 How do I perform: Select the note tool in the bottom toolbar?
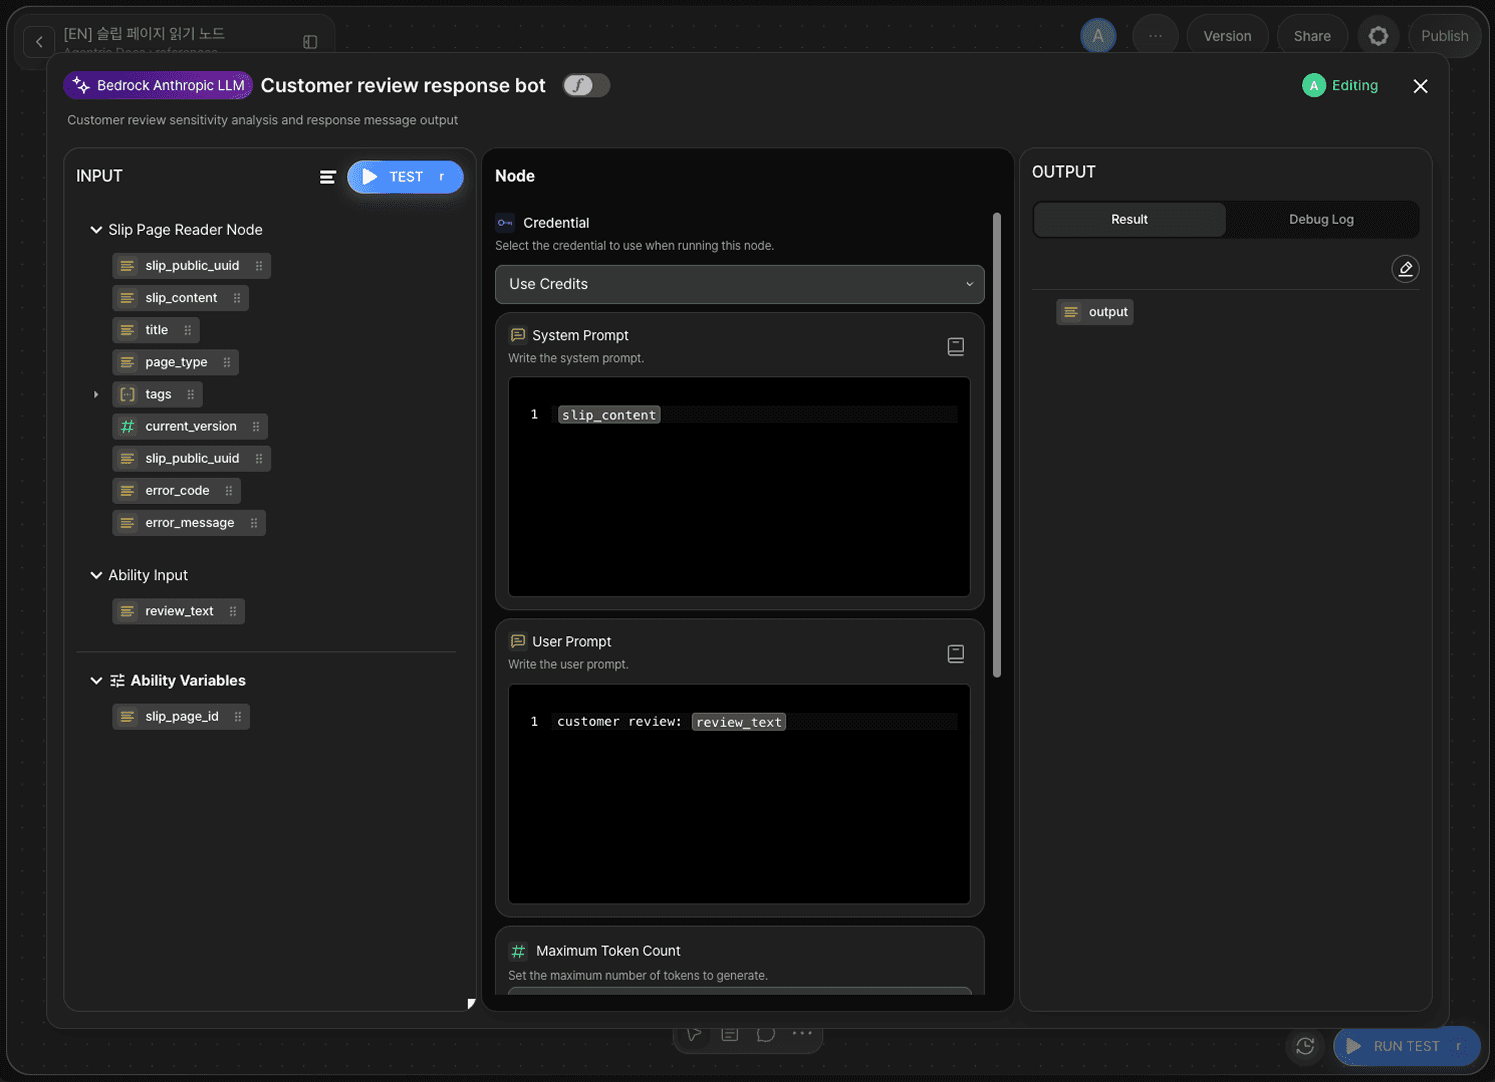click(730, 1034)
